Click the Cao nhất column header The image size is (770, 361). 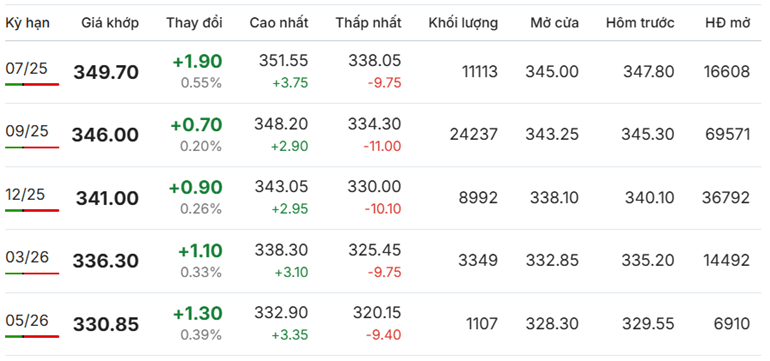279,23
